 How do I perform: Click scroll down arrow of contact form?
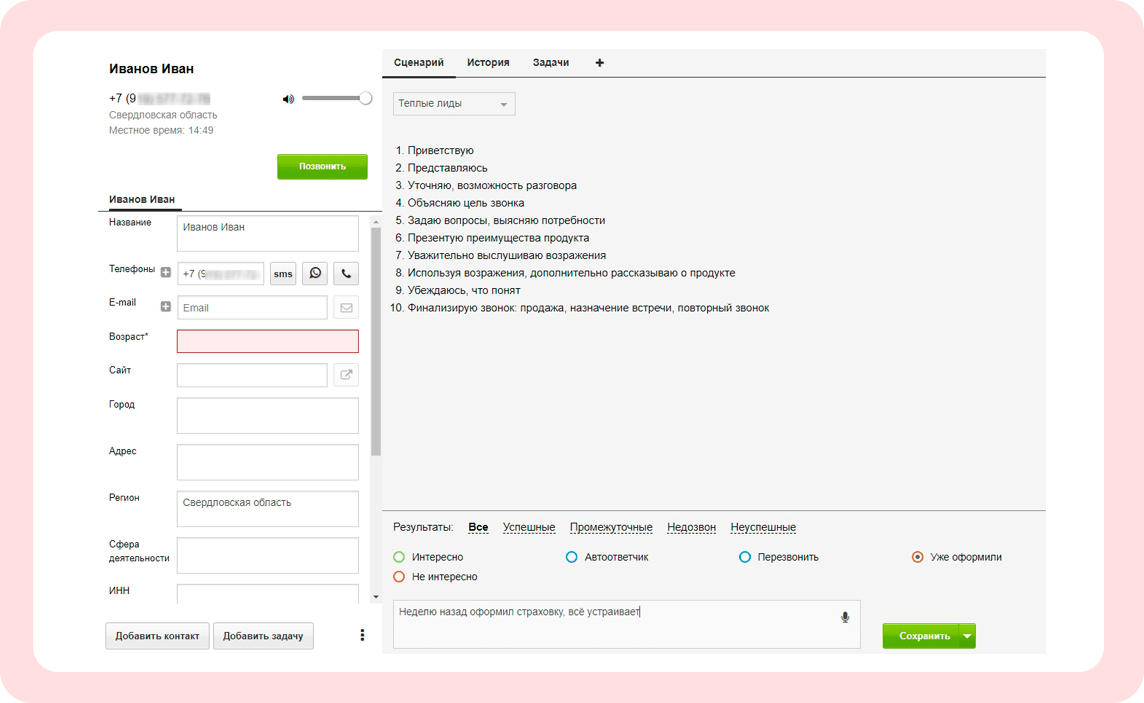(x=376, y=597)
